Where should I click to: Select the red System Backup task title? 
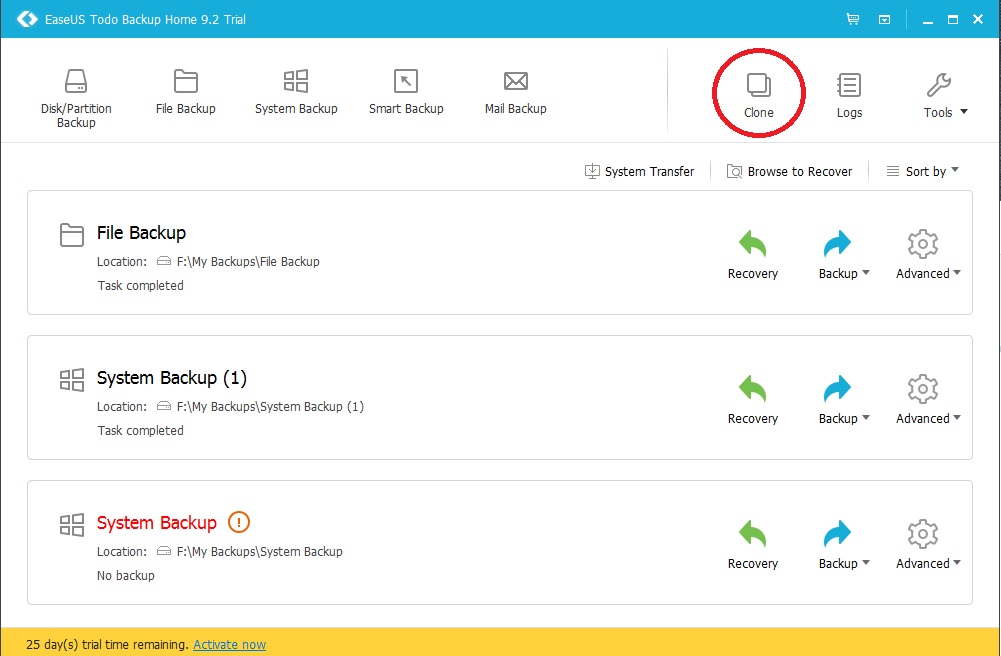156,523
